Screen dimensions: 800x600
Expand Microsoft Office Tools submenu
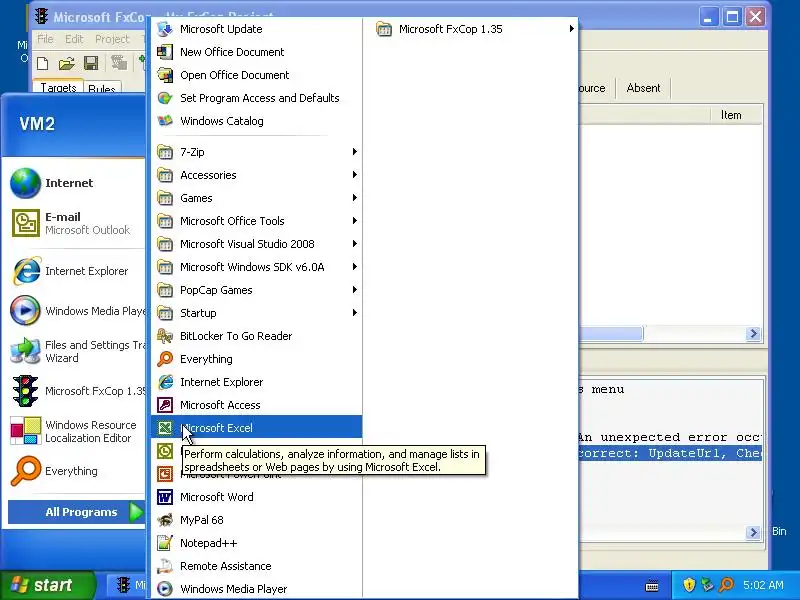pos(256,221)
